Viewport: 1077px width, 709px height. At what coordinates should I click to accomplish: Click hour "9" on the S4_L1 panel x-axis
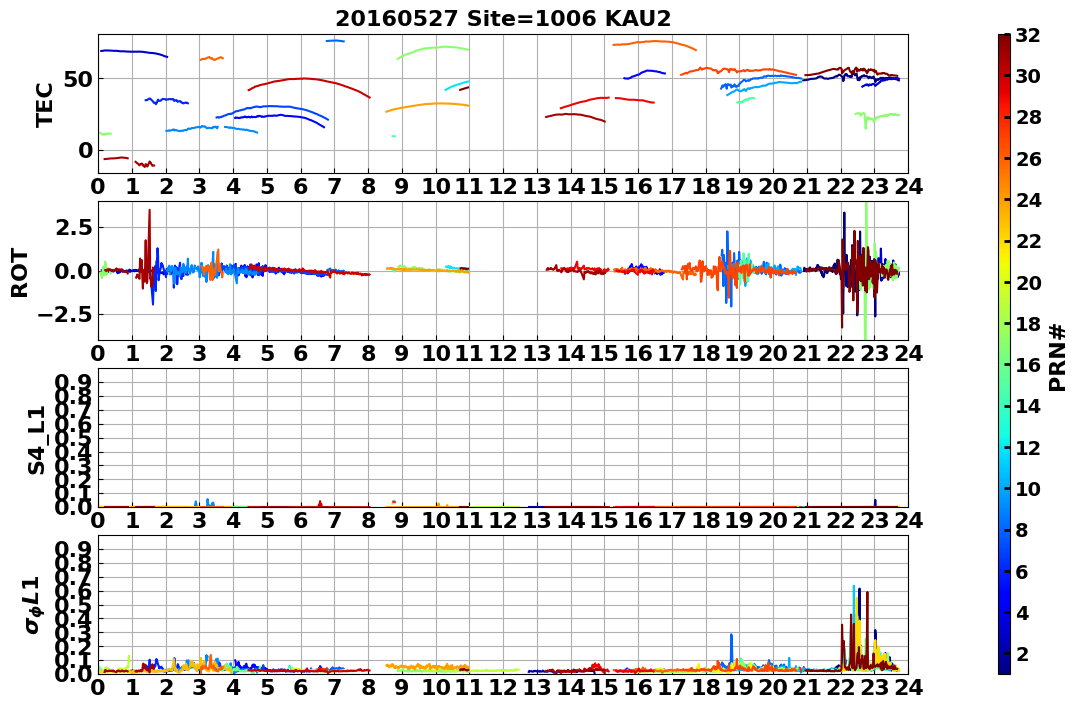402,520
